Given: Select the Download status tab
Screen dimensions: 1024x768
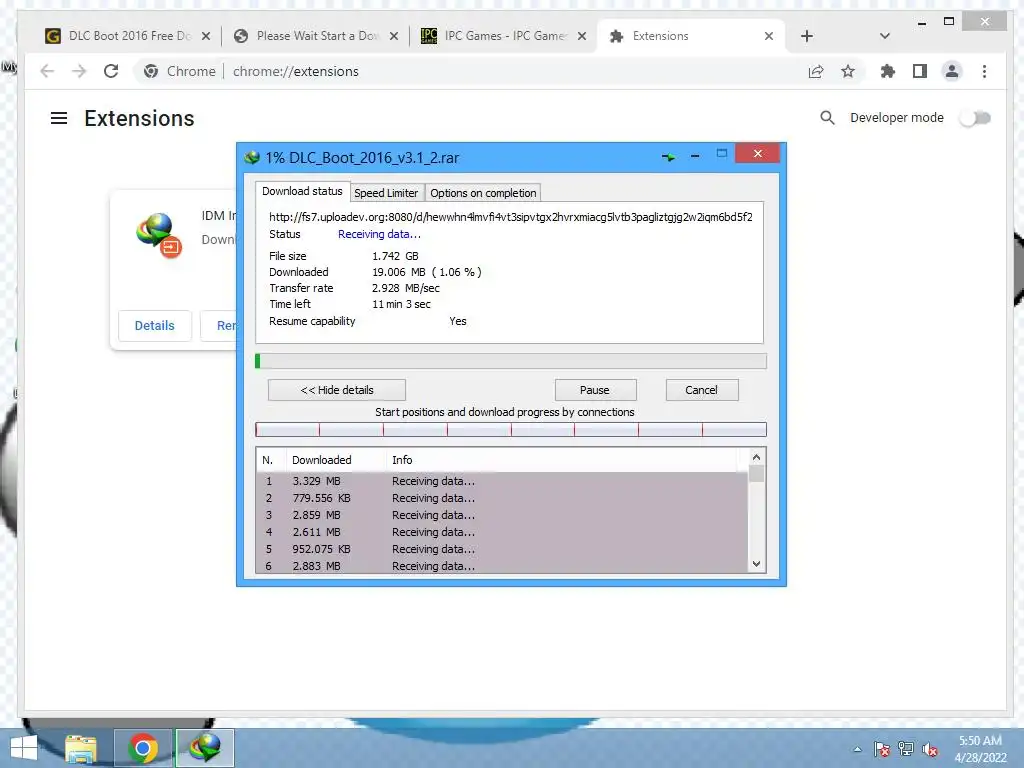Looking at the screenshot, I should coord(302,191).
